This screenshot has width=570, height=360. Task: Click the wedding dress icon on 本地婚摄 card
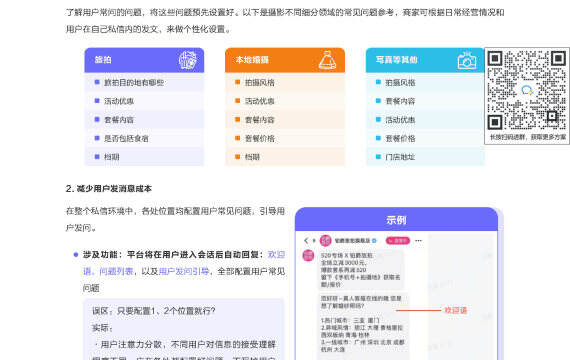327,60
